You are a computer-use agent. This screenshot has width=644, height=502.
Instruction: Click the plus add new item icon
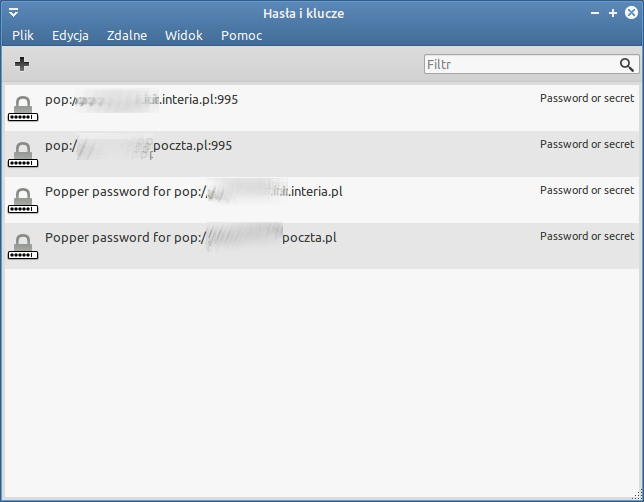pos(22,64)
